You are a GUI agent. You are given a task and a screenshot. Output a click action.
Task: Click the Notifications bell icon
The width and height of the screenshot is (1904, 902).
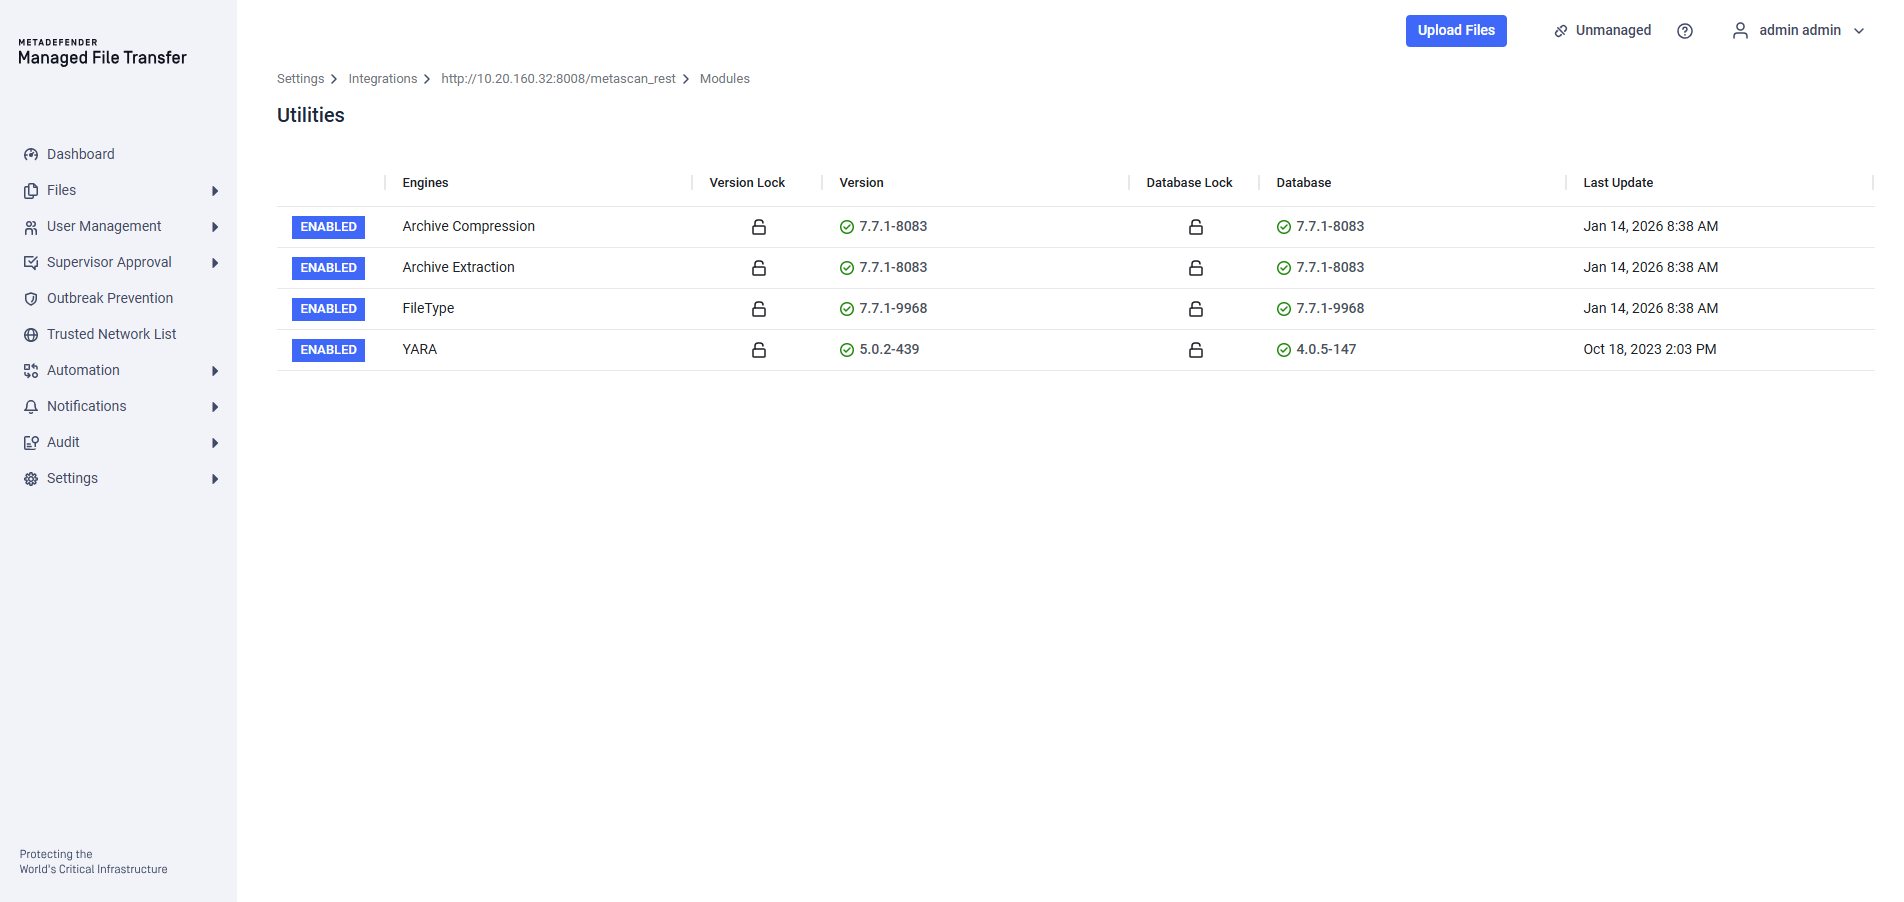[x=31, y=407]
